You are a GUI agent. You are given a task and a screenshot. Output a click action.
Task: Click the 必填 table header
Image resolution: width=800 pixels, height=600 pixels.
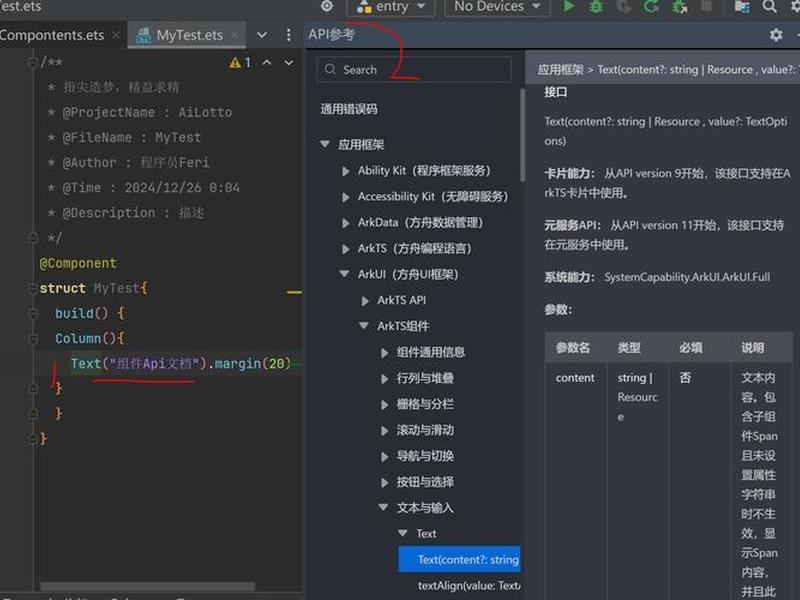[691, 348]
